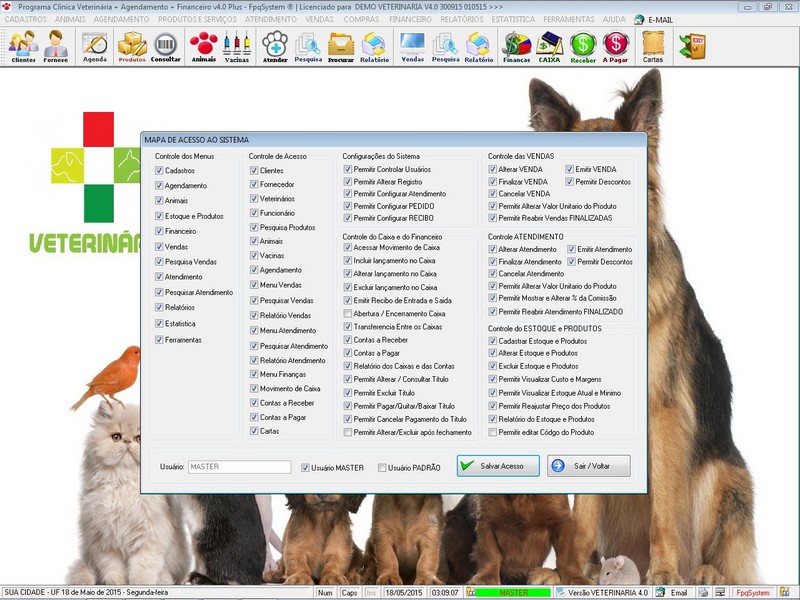Click the Salvar Acesso button

pyautogui.click(x=498, y=466)
